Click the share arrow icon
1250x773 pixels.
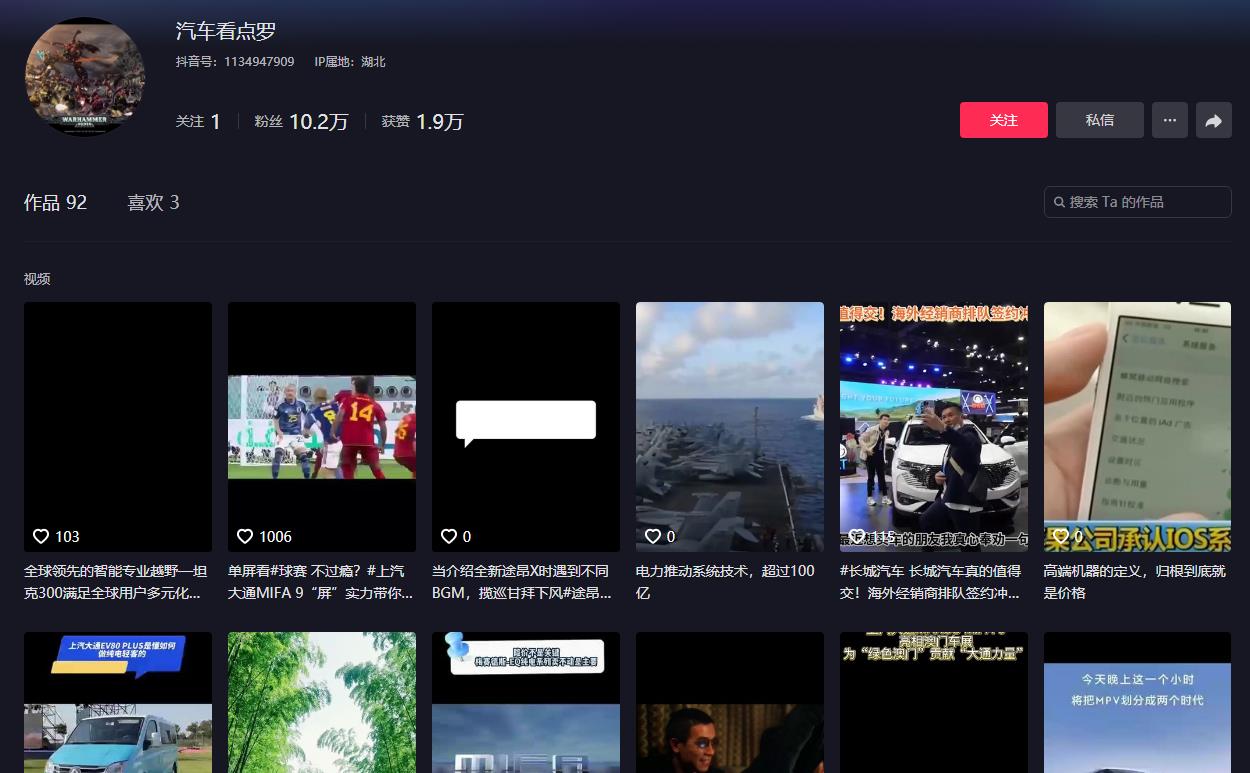(x=1214, y=120)
